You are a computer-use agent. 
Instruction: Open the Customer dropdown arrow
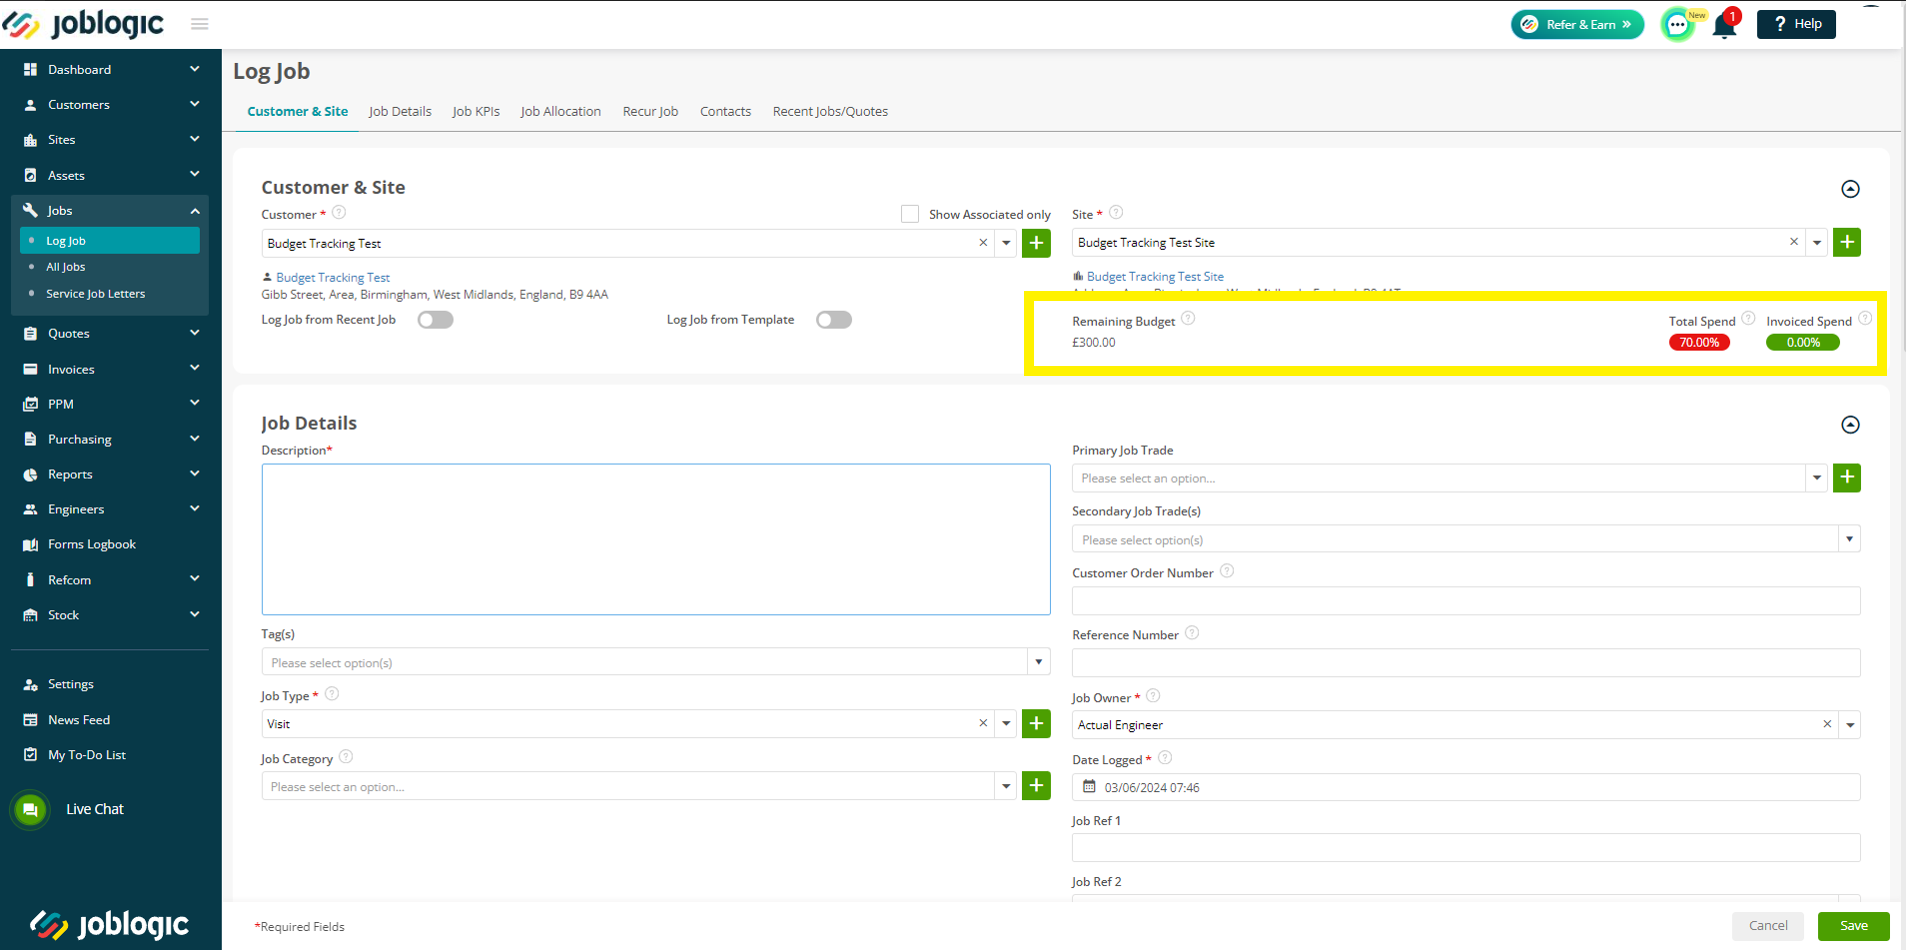click(1006, 243)
